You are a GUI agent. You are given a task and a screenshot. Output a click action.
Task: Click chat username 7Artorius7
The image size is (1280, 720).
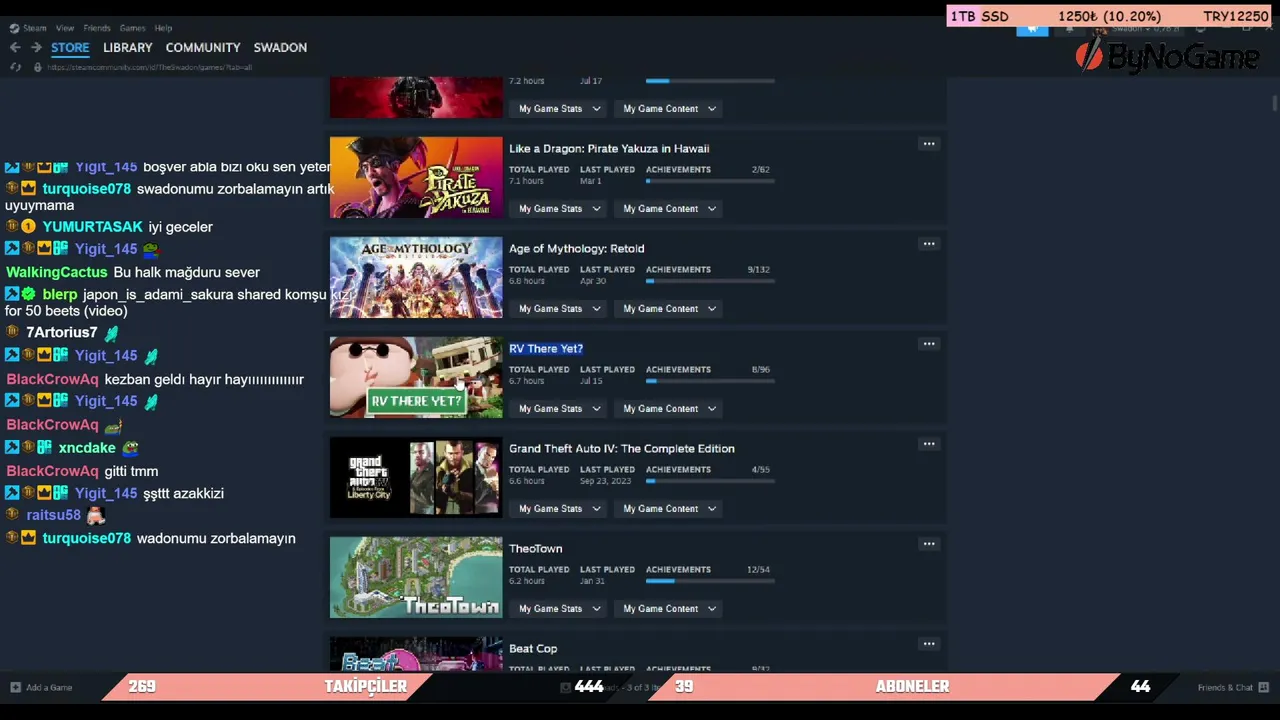(x=62, y=332)
